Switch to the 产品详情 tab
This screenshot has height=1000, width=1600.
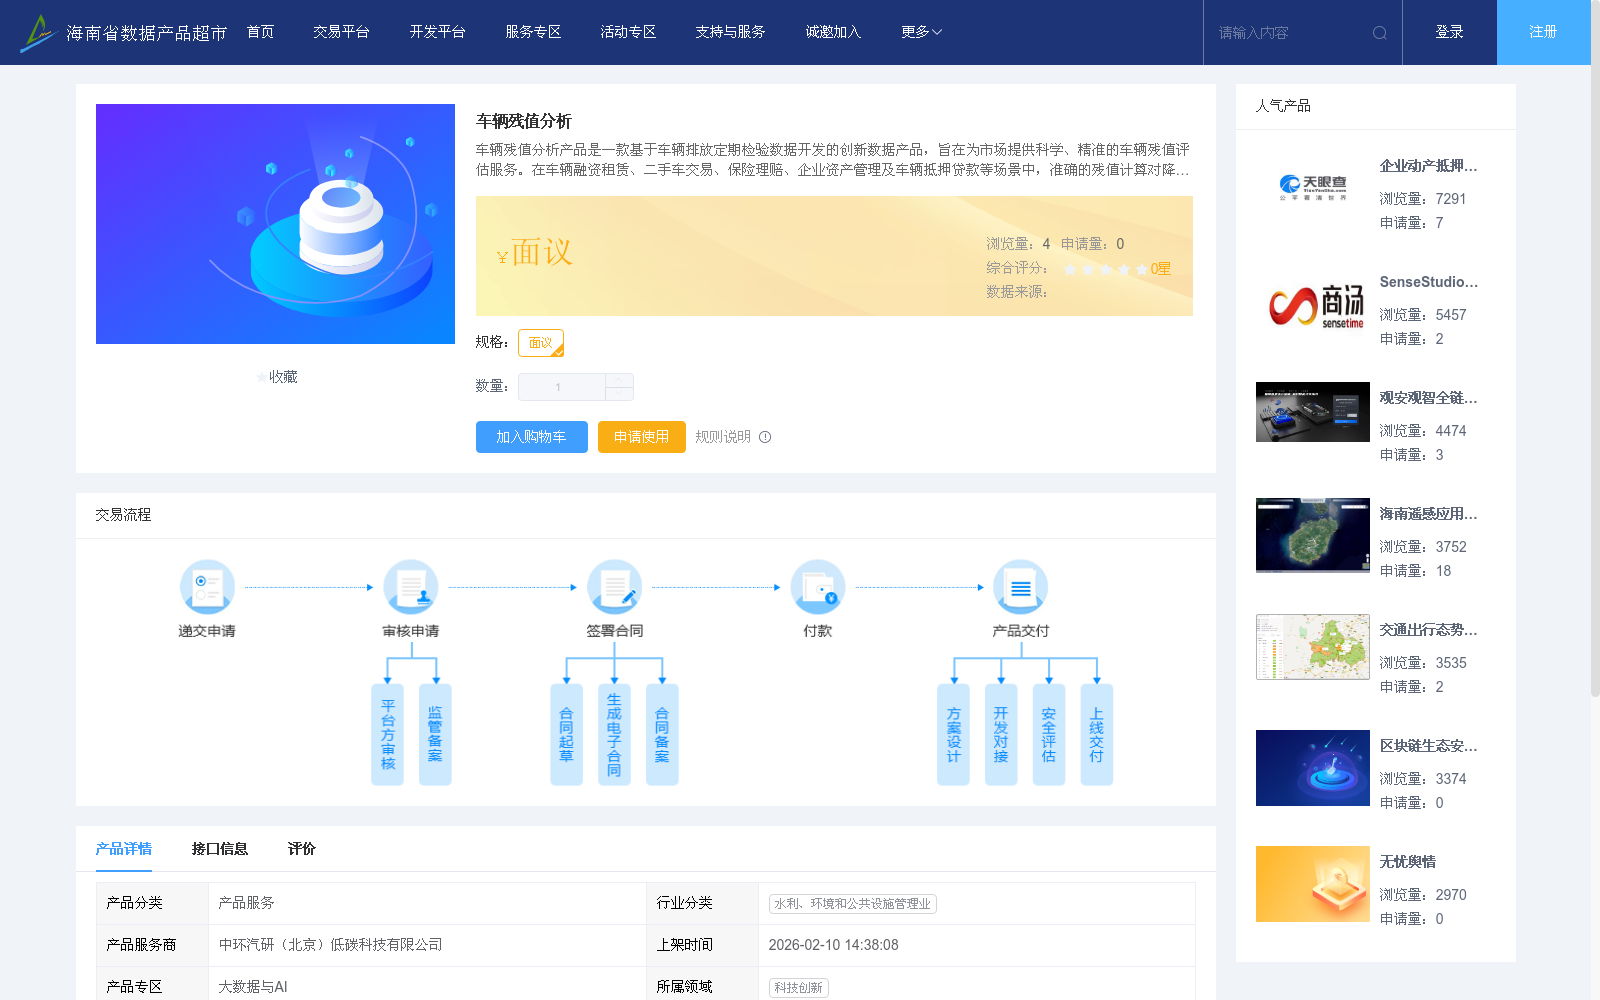[x=124, y=849]
